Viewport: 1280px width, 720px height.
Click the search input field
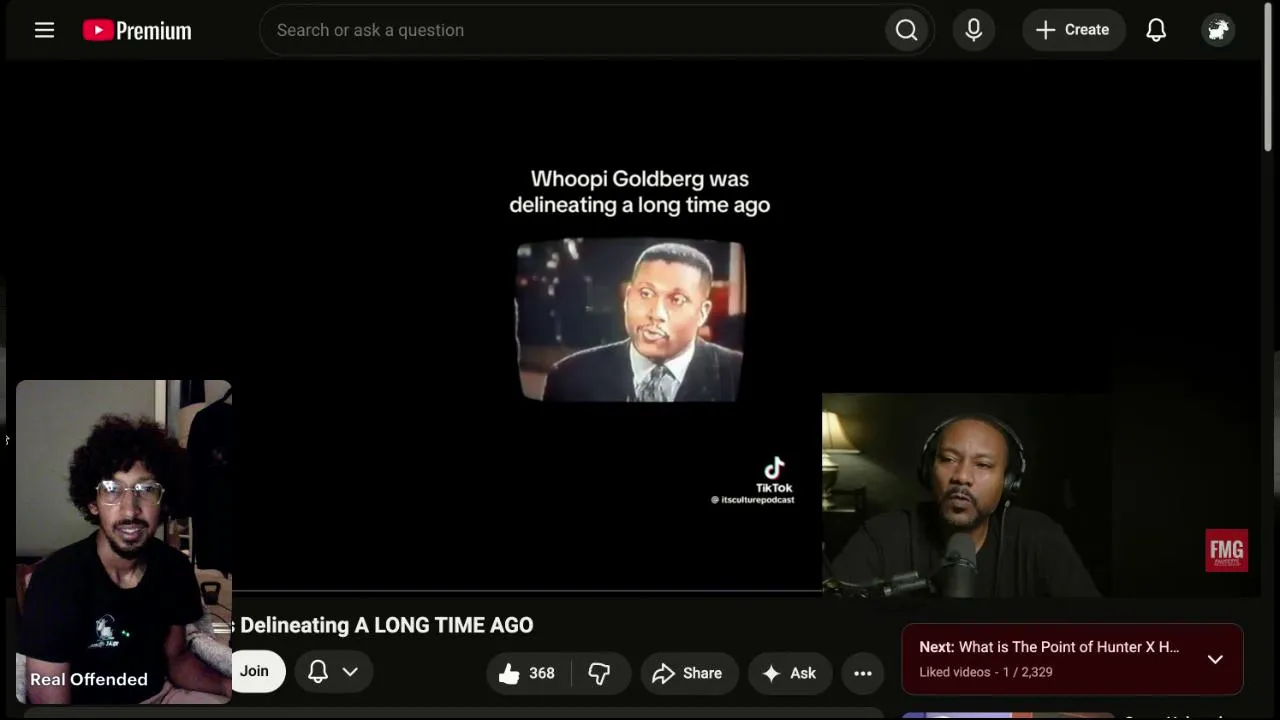pyautogui.click(x=572, y=30)
